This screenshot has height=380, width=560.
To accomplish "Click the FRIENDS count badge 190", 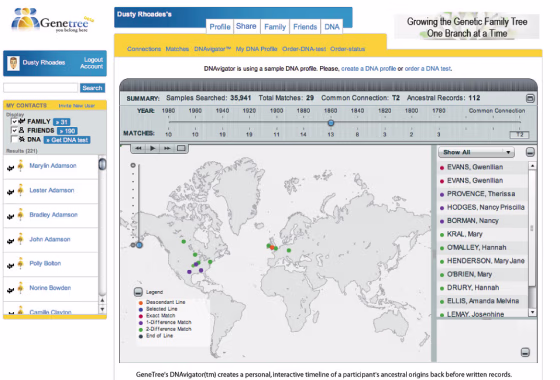I will (67, 131).
